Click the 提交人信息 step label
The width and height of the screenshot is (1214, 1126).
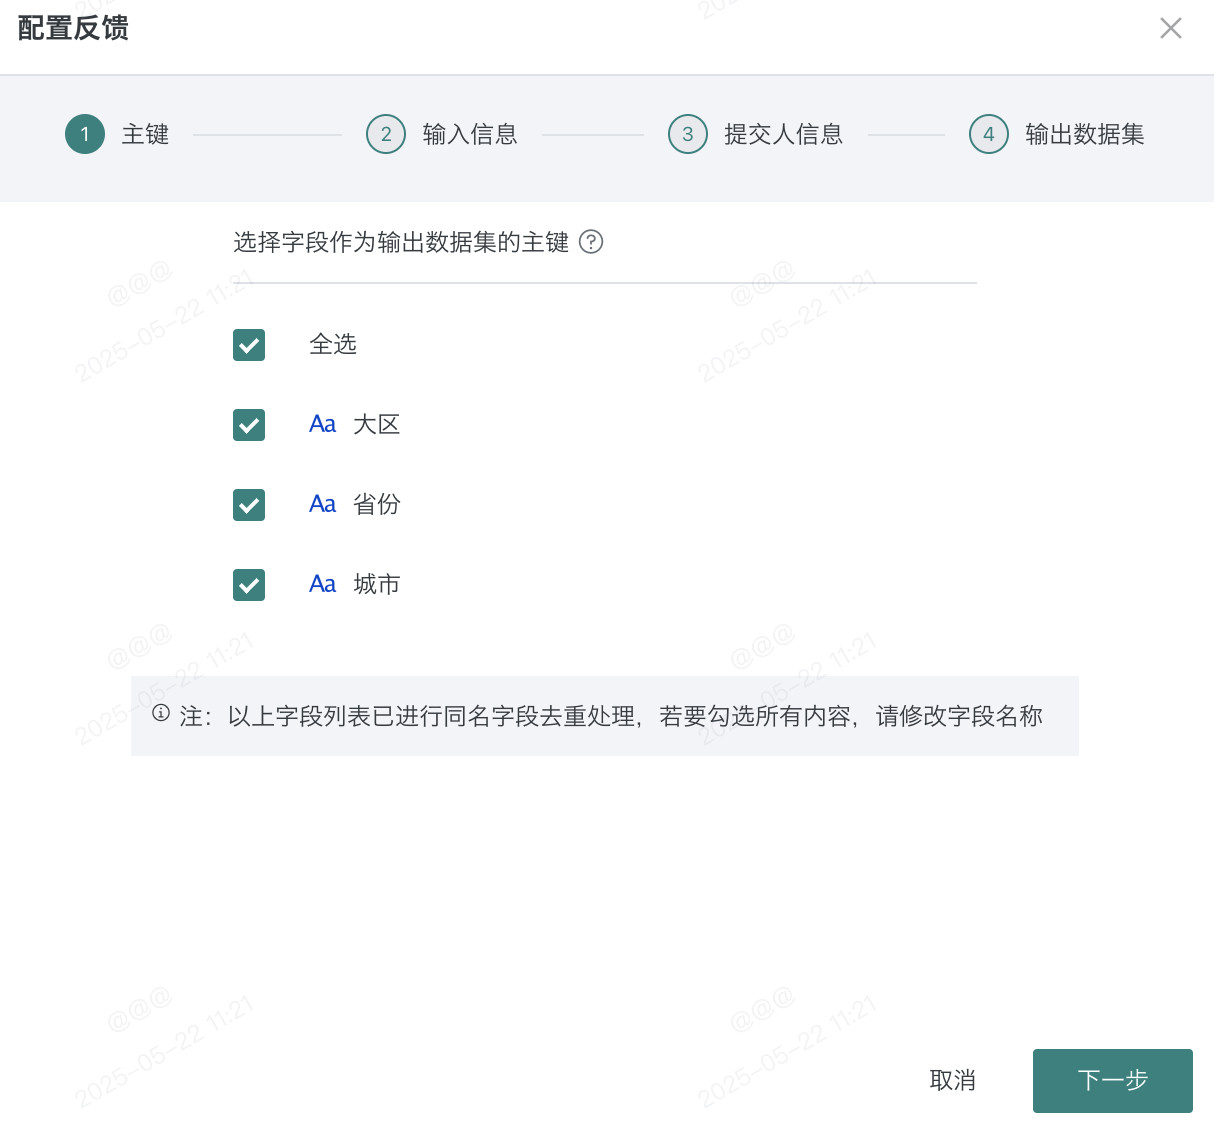tap(784, 134)
